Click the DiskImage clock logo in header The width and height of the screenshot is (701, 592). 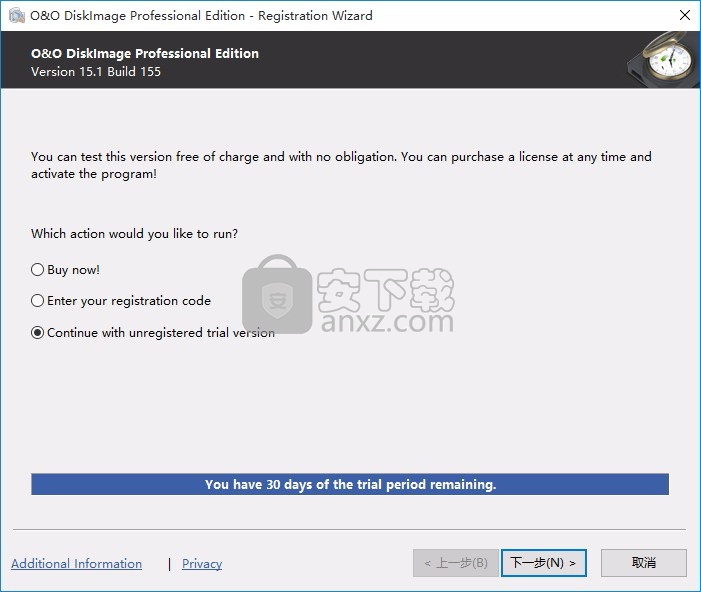tap(665, 59)
